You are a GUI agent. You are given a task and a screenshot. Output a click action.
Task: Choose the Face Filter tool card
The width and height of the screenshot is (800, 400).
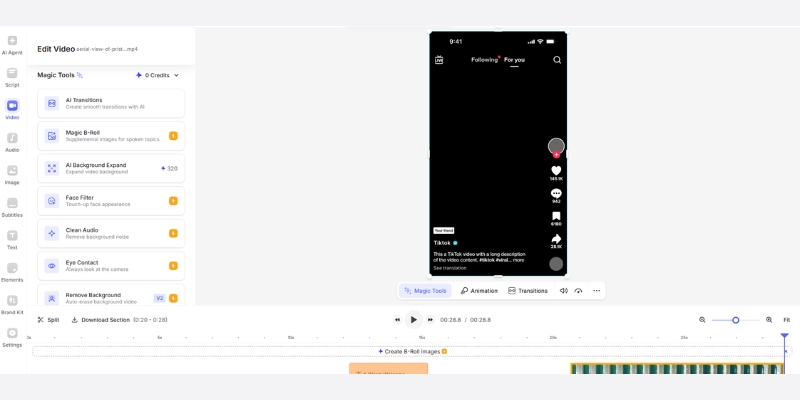pyautogui.click(x=111, y=201)
